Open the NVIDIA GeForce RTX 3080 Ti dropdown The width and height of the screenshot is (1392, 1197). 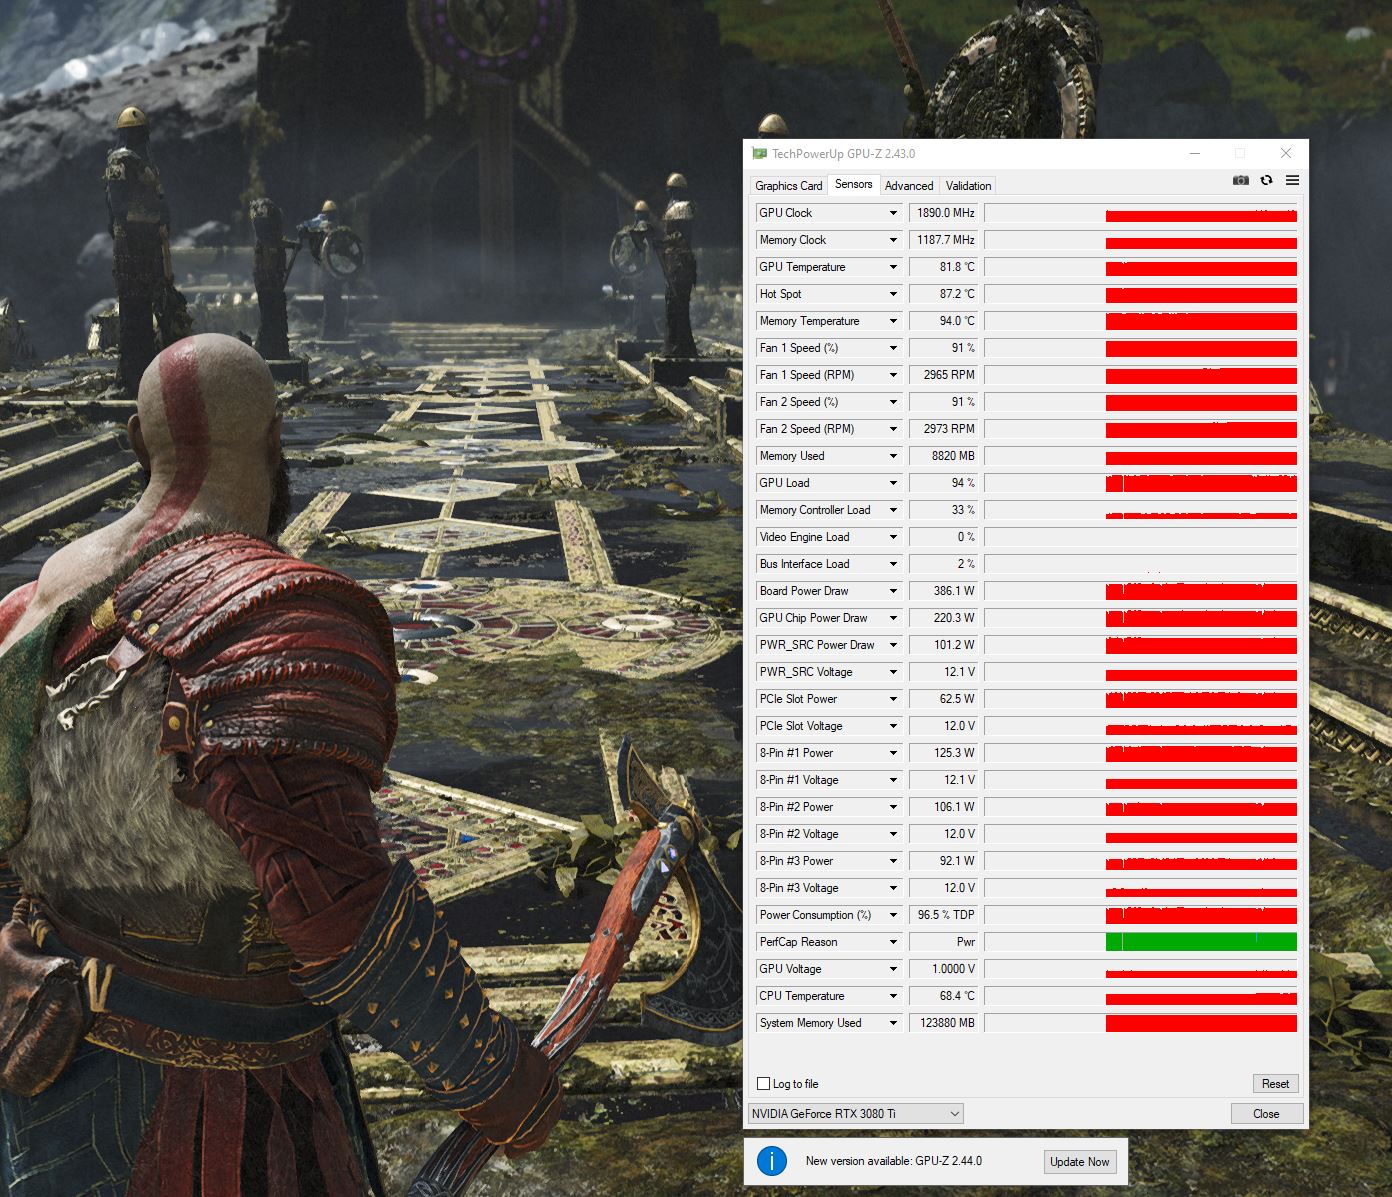pyautogui.click(x=856, y=1113)
